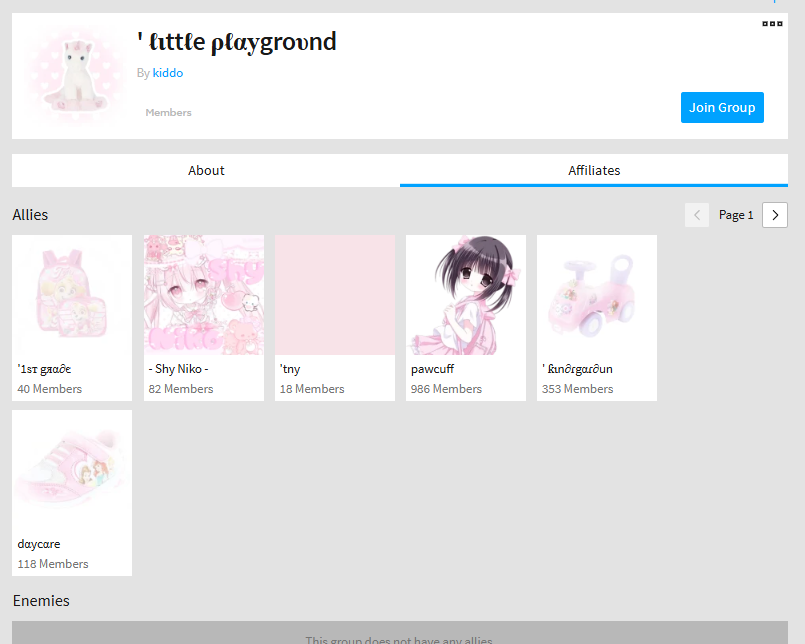
Task: Click the '1st grade group name
Action: tap(44, 369)
